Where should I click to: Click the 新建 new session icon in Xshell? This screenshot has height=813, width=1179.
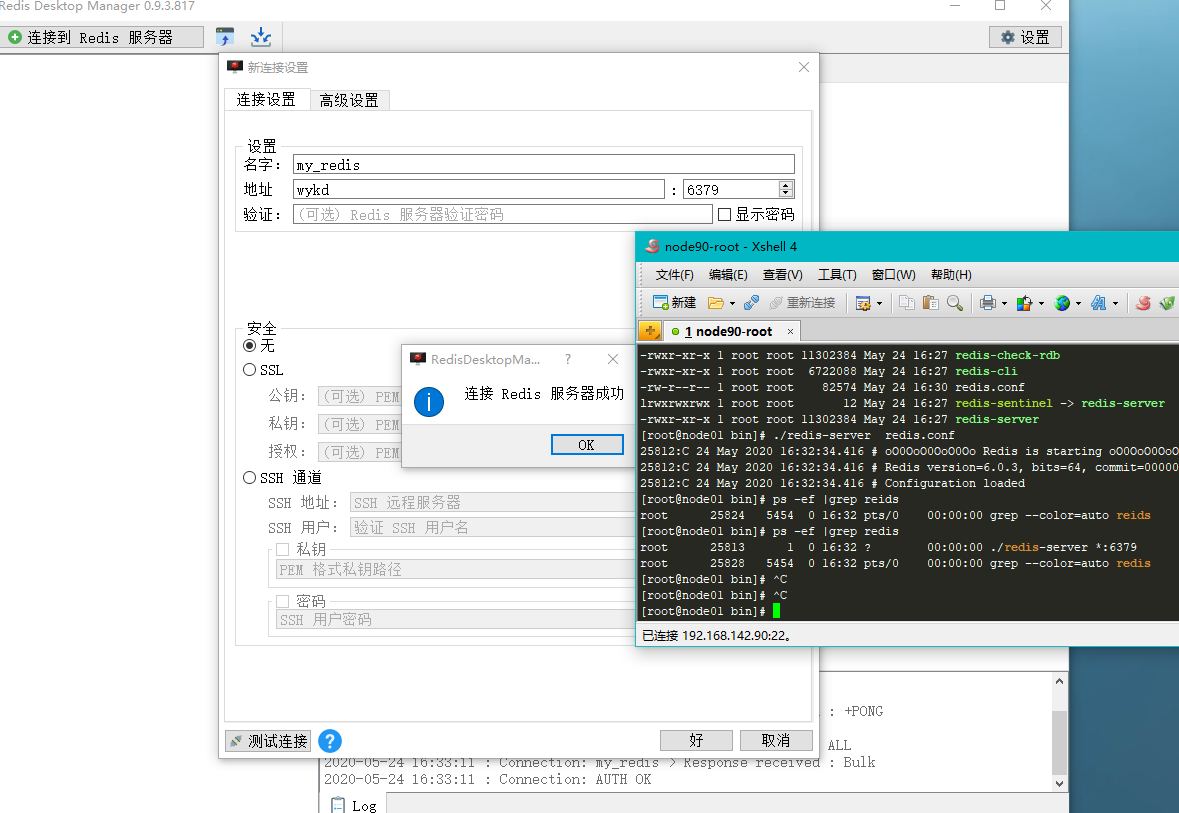pos(674,302)
